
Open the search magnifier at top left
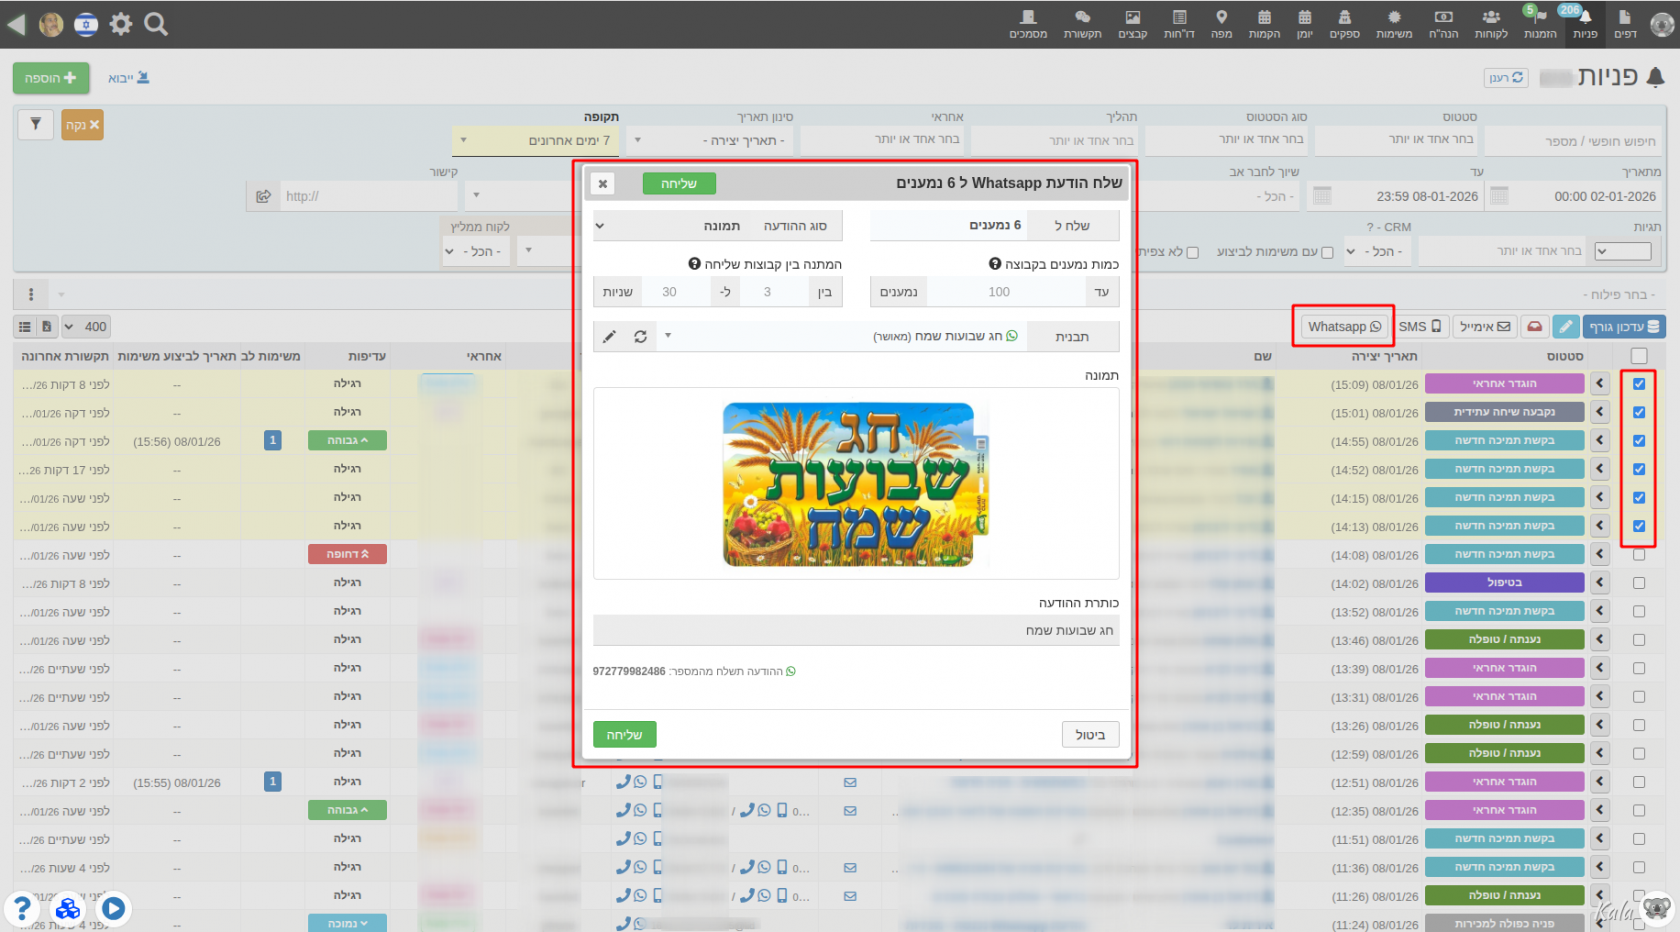155,24
